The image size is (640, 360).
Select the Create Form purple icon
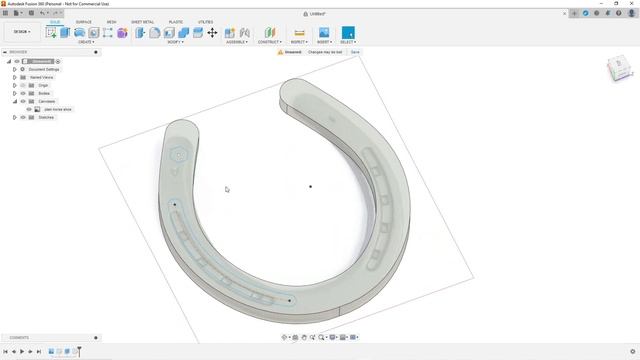coord(122,33)
